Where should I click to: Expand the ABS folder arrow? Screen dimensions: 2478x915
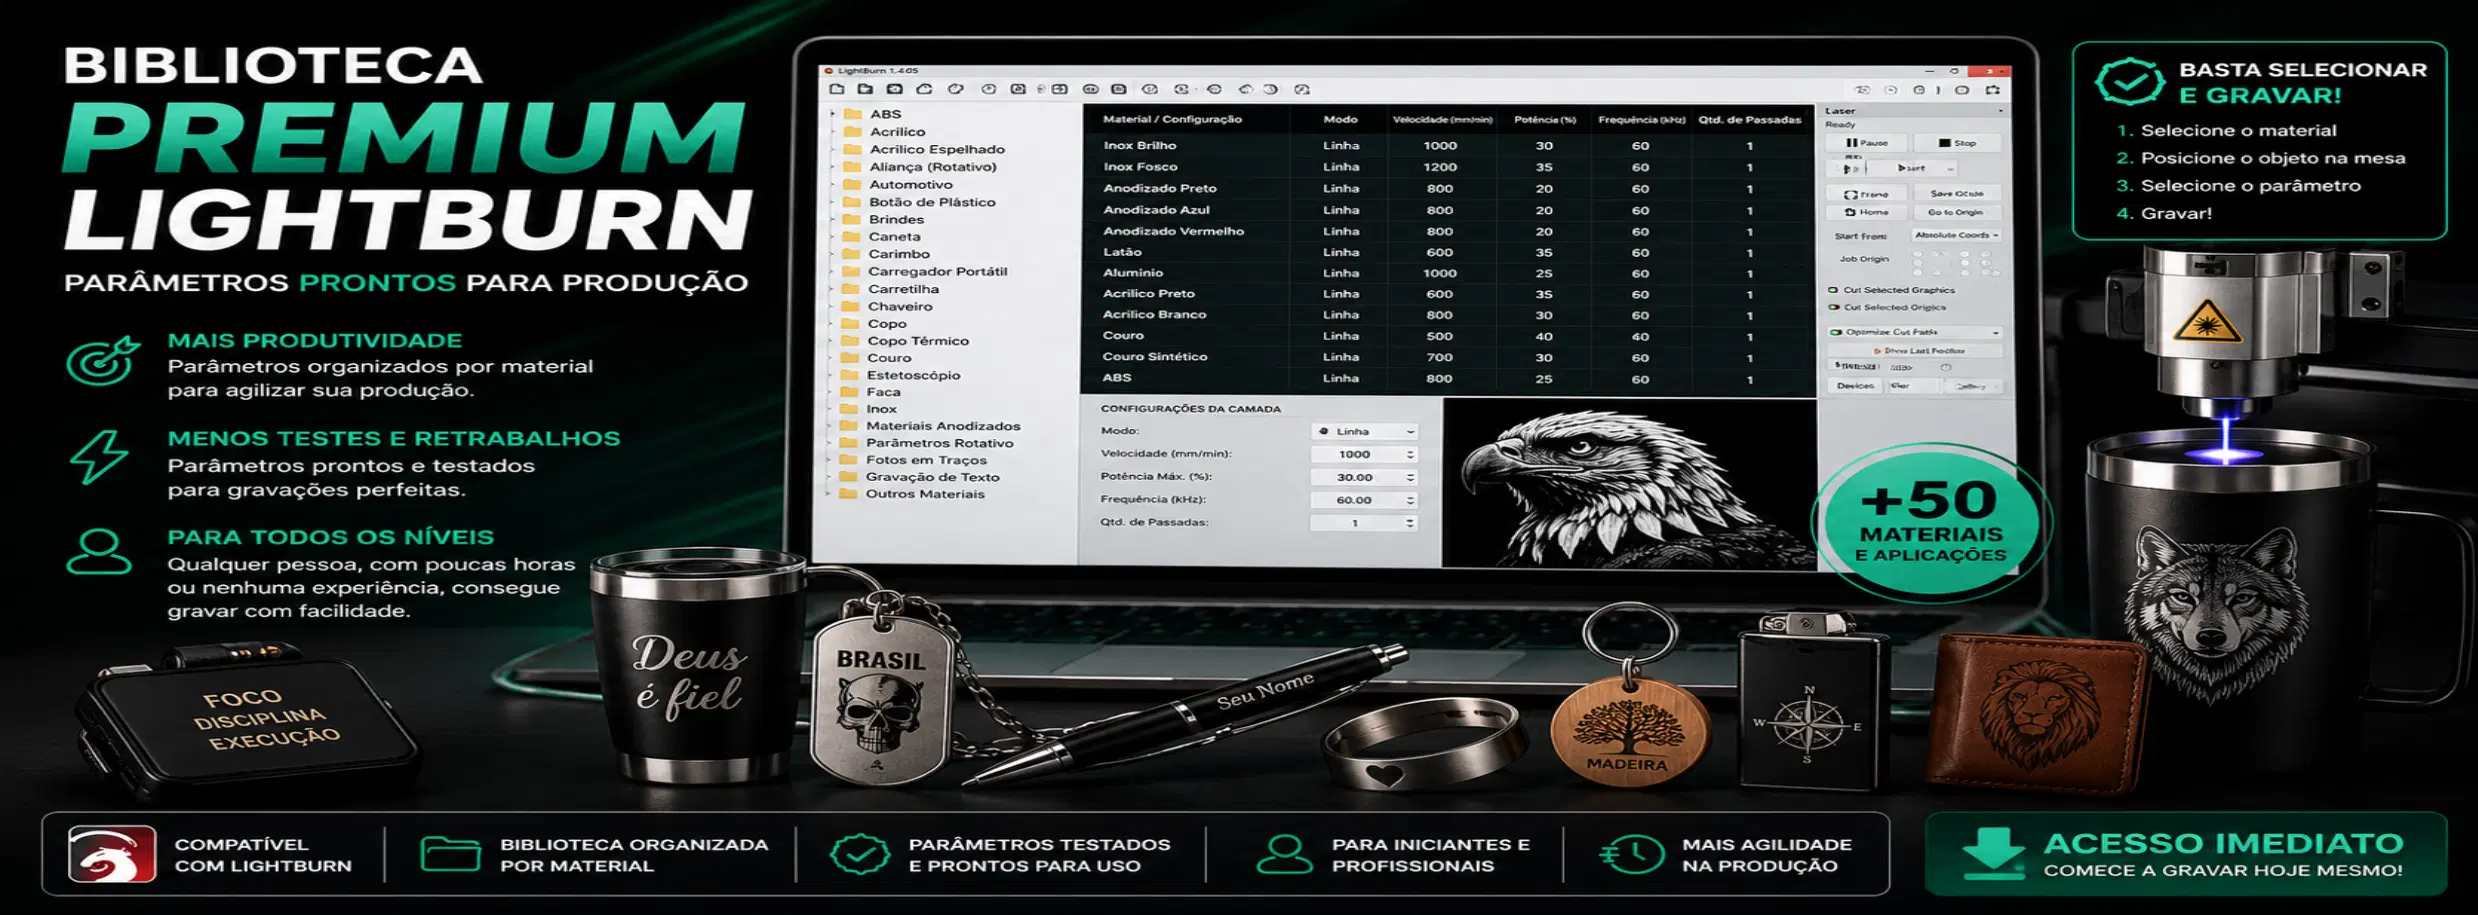[832, 114]
